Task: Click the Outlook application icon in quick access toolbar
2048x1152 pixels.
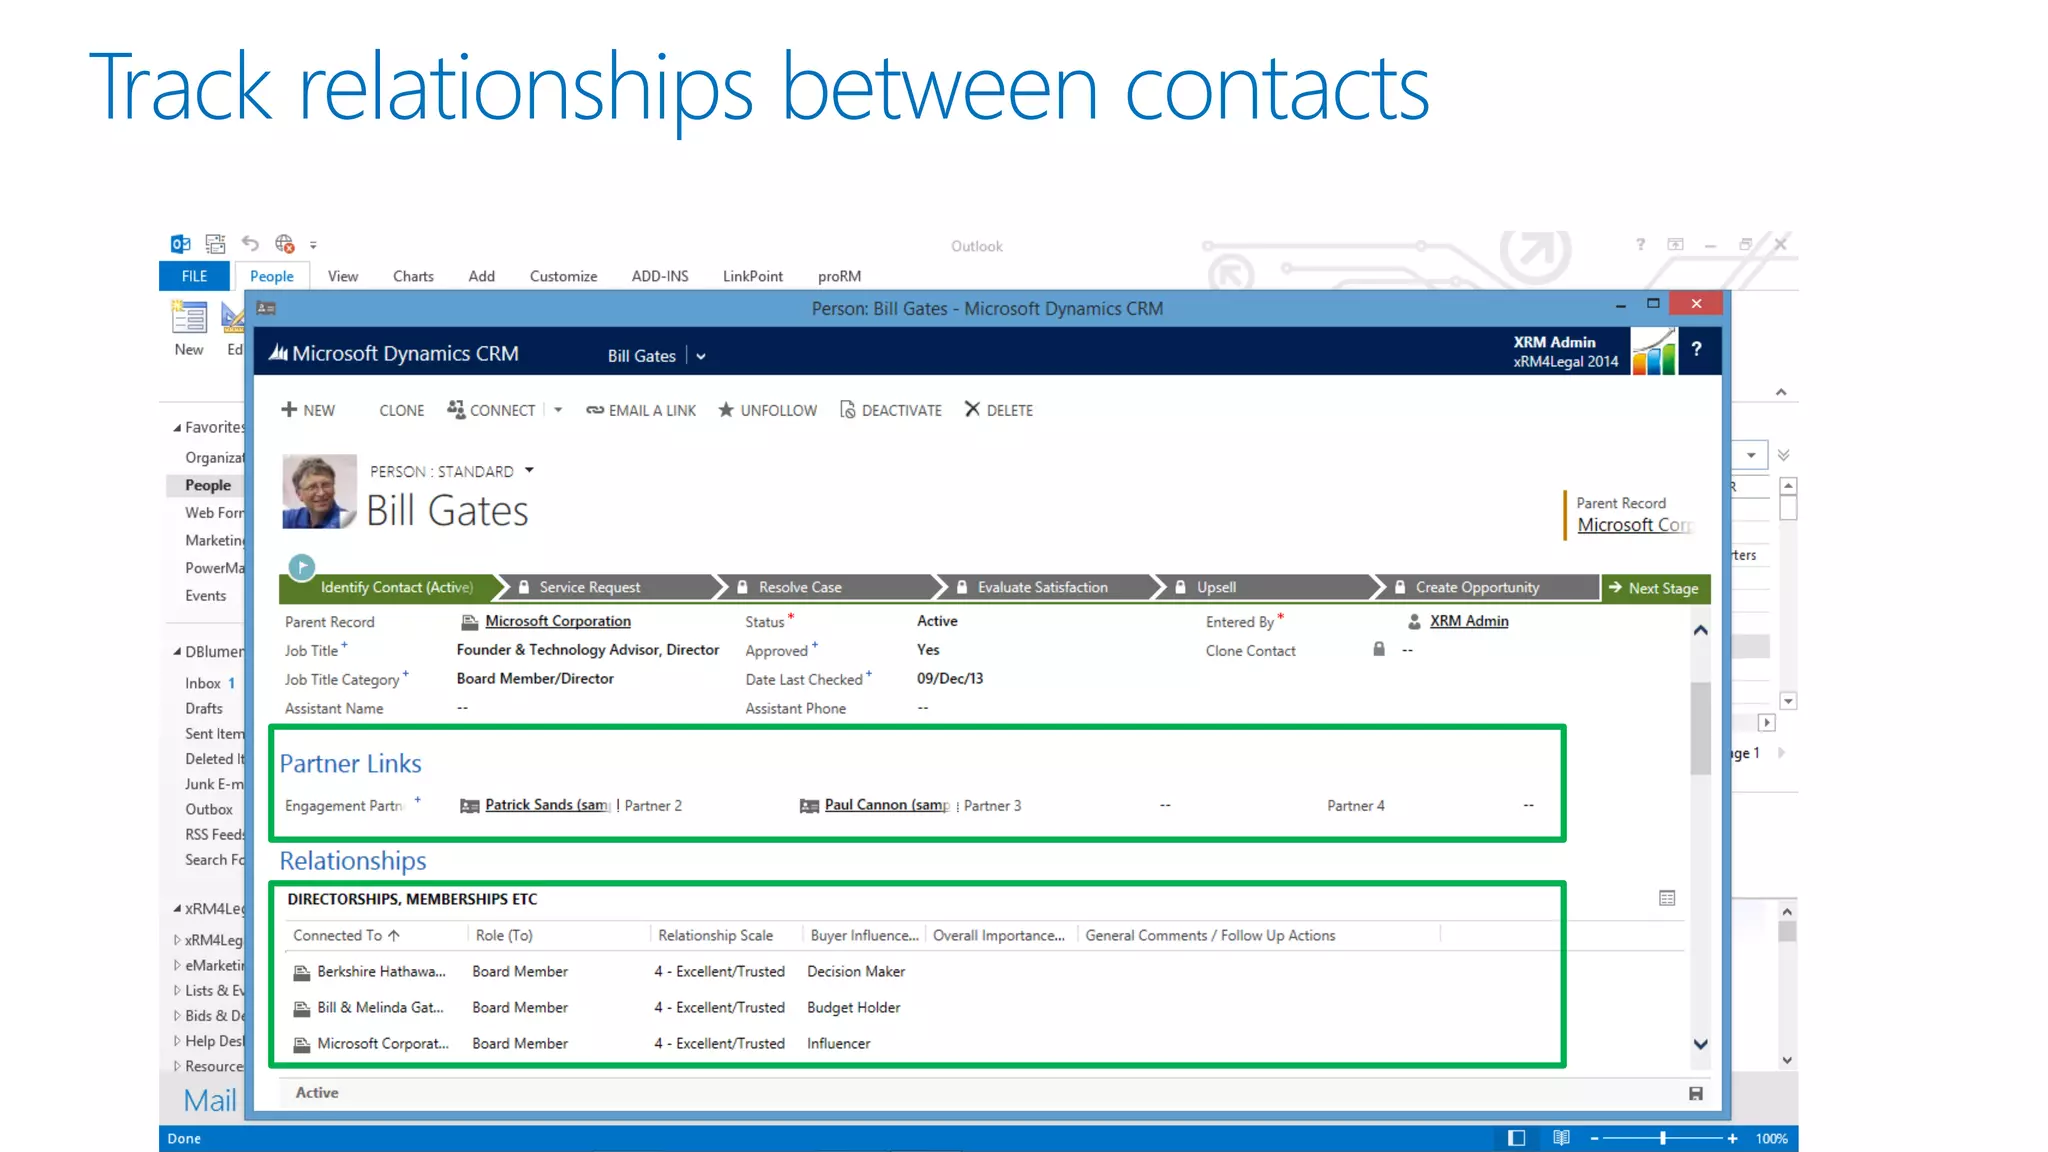Action: [180, 244]
